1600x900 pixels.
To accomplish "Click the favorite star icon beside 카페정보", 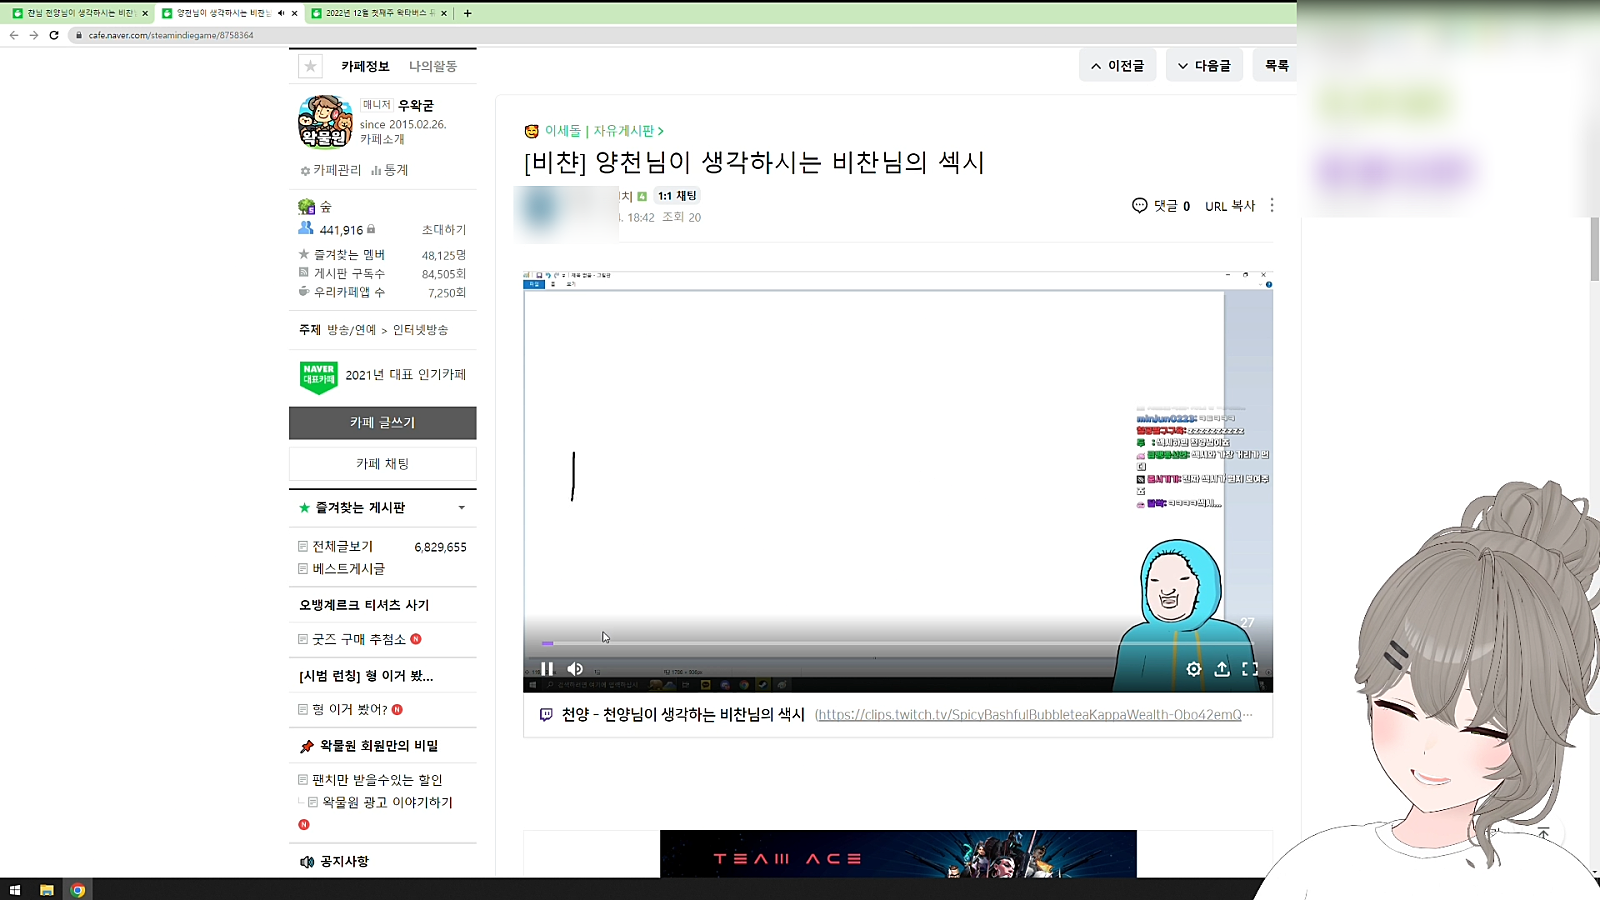I will click(310, 66).
